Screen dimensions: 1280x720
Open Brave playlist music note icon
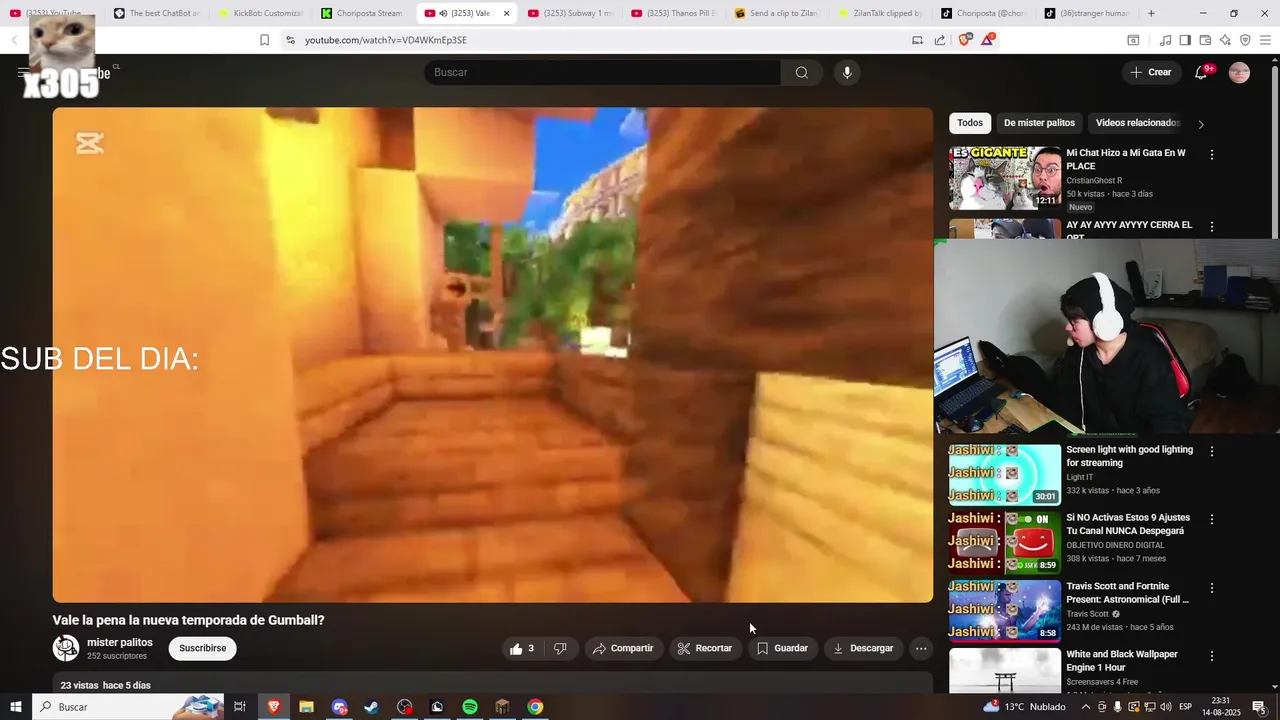(1165, 40)
